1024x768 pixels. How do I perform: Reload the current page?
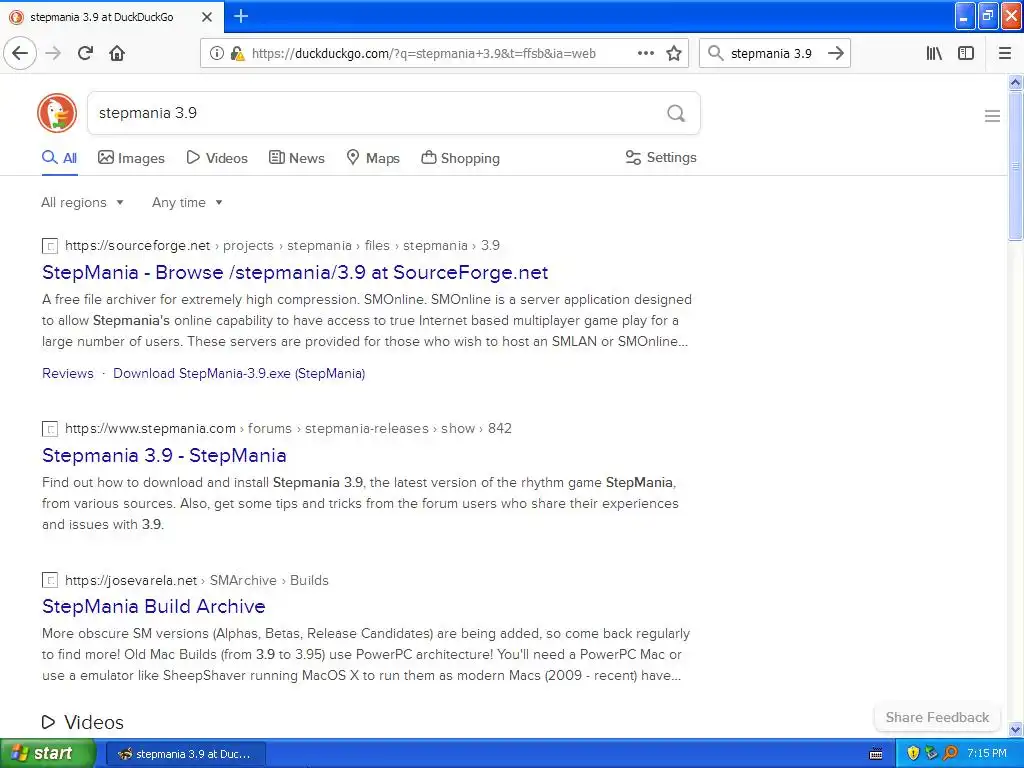click(x=85, y=53)
